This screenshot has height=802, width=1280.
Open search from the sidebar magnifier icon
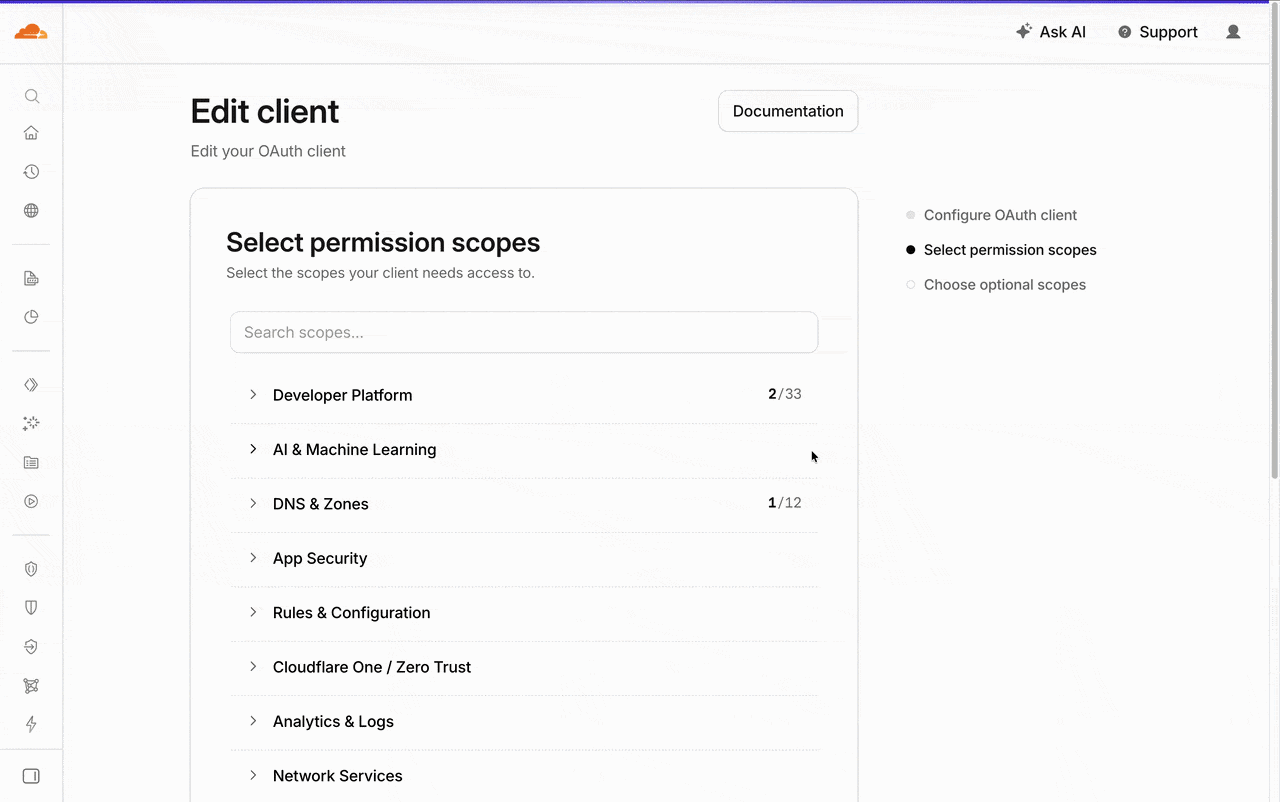click(x=31, y=96)
